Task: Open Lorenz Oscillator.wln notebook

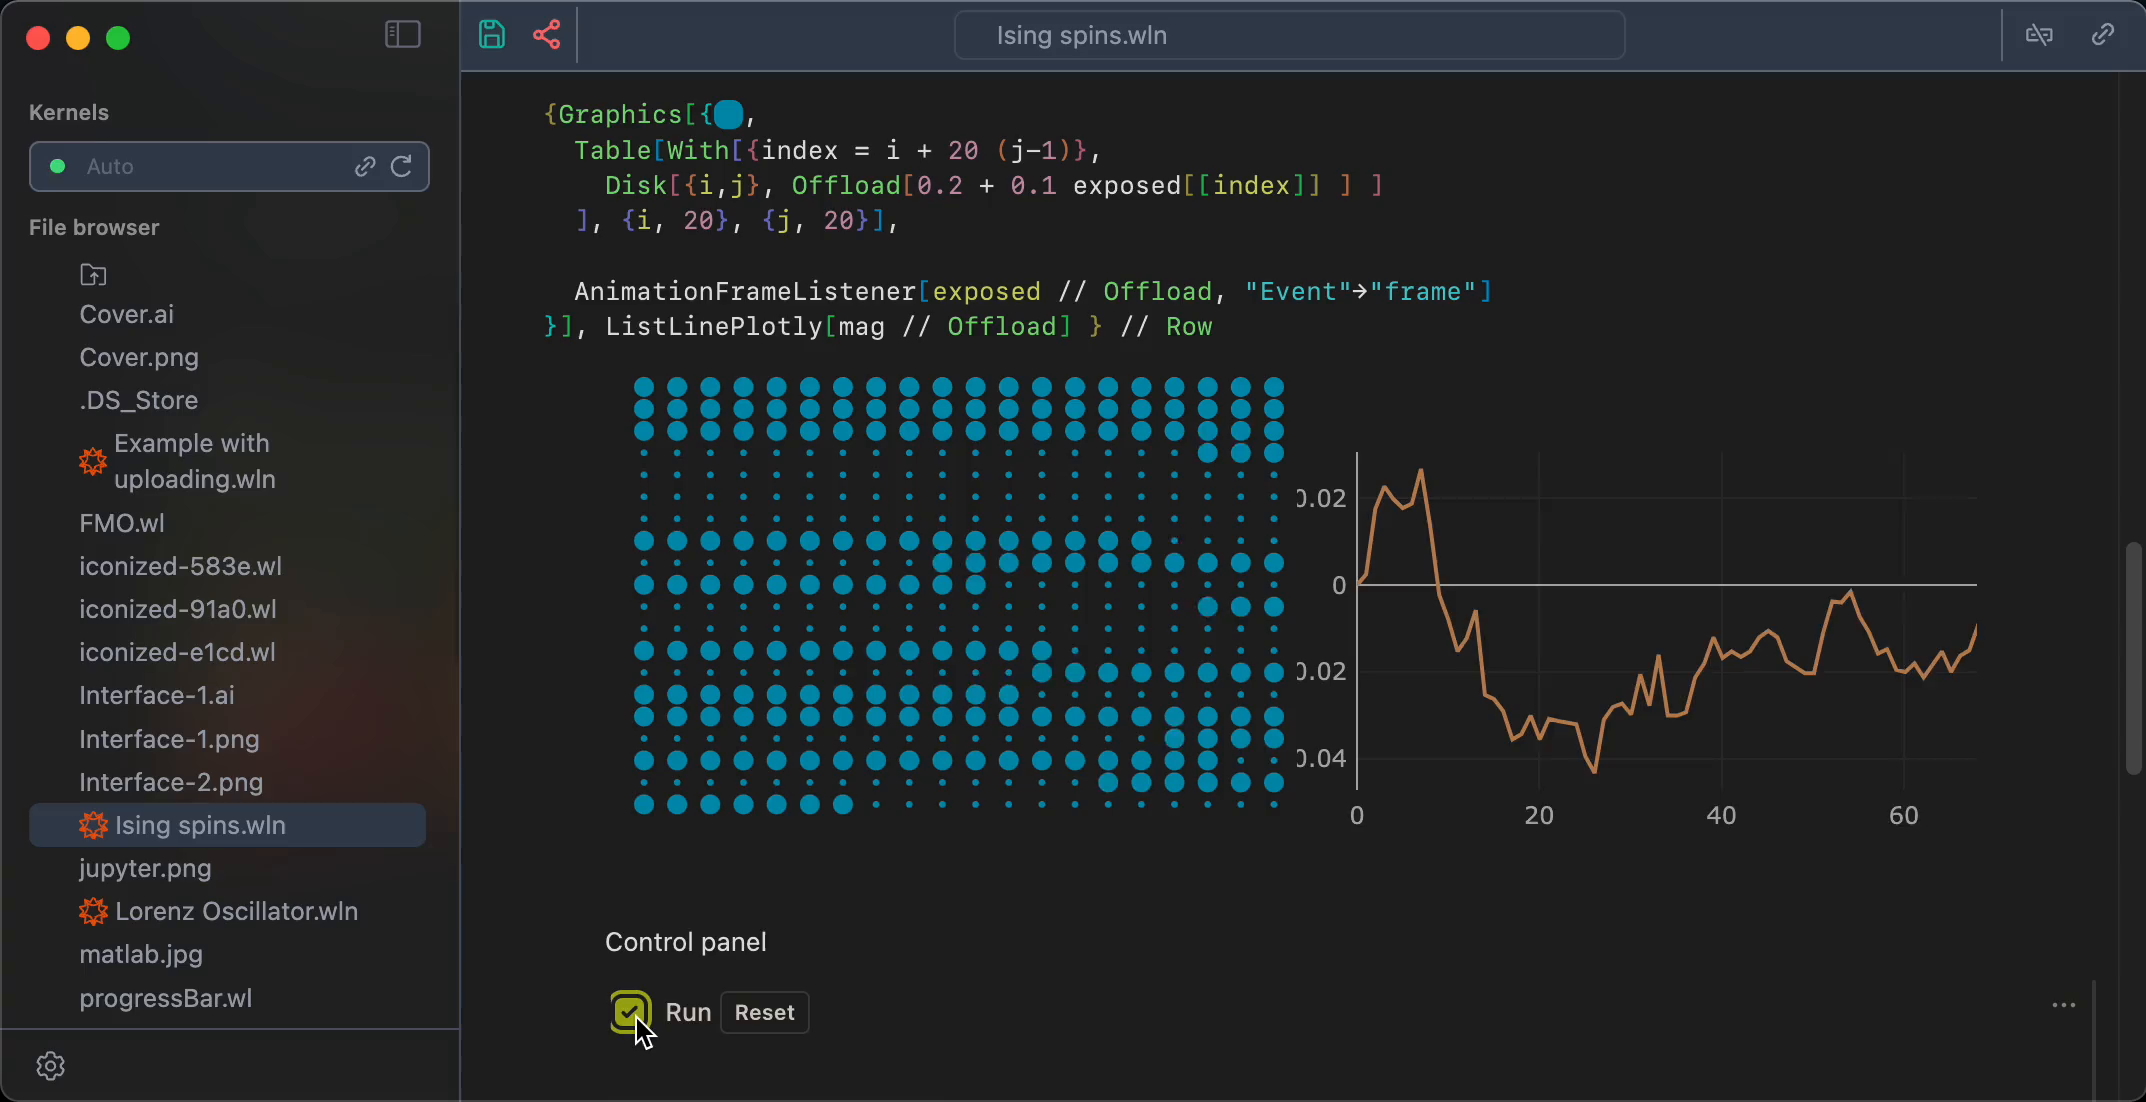Action: click(x=236, y=911)
